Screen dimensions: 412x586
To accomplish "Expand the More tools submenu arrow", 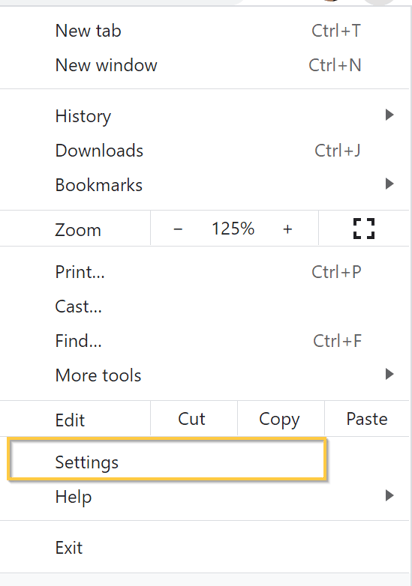I will pos(390,374).
